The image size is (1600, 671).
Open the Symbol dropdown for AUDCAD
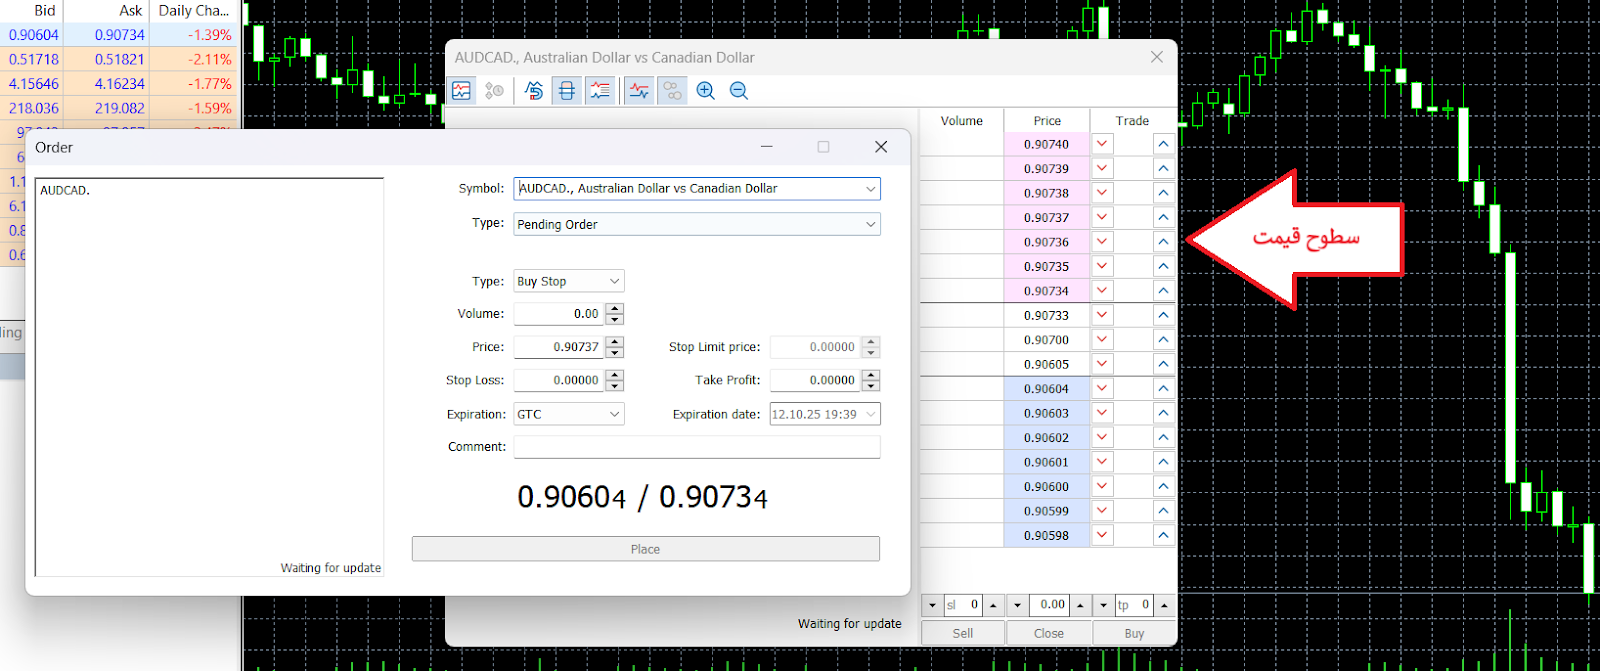coord(870,189)
